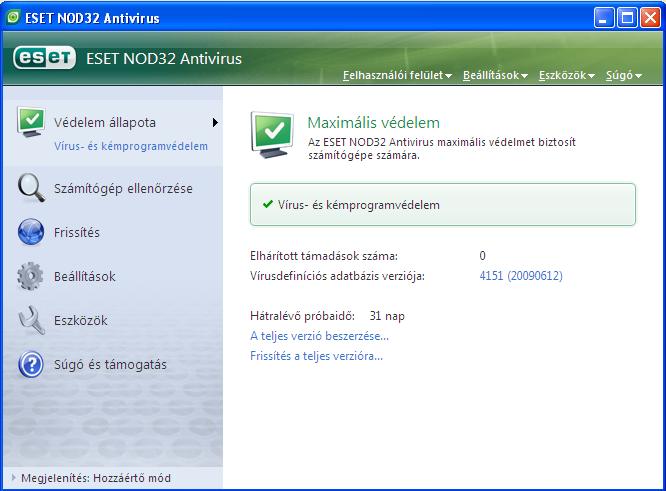Click the large Maximális védelem status icon
The width and height of the screenshot is (666, 491).
click(x=272, y=135)
